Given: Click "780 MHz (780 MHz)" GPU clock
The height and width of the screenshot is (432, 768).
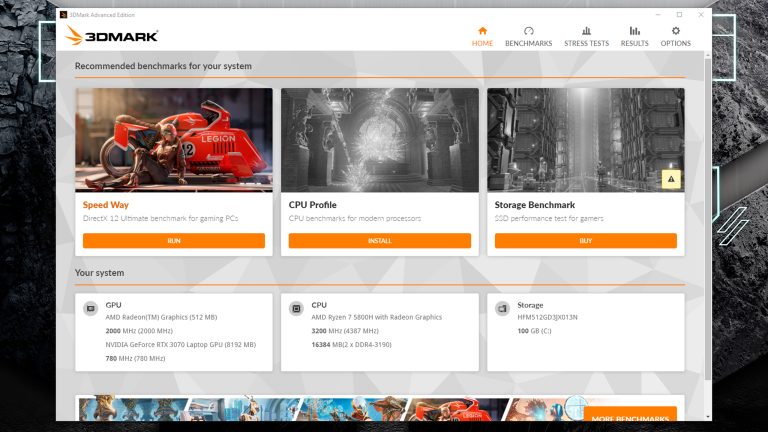Looking at the screenshot, I should click(x=135, y=358).
